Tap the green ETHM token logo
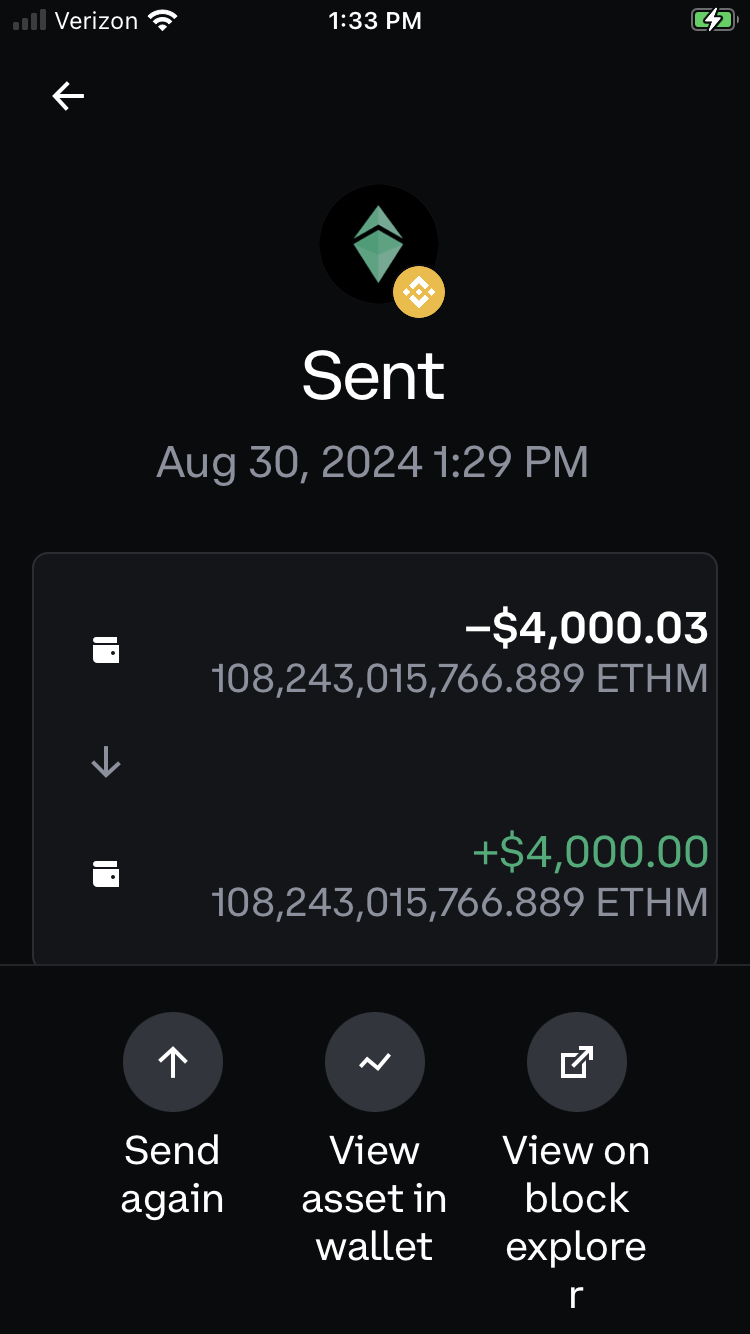This screenshot has height=1334, width=750. click(377, 243)
